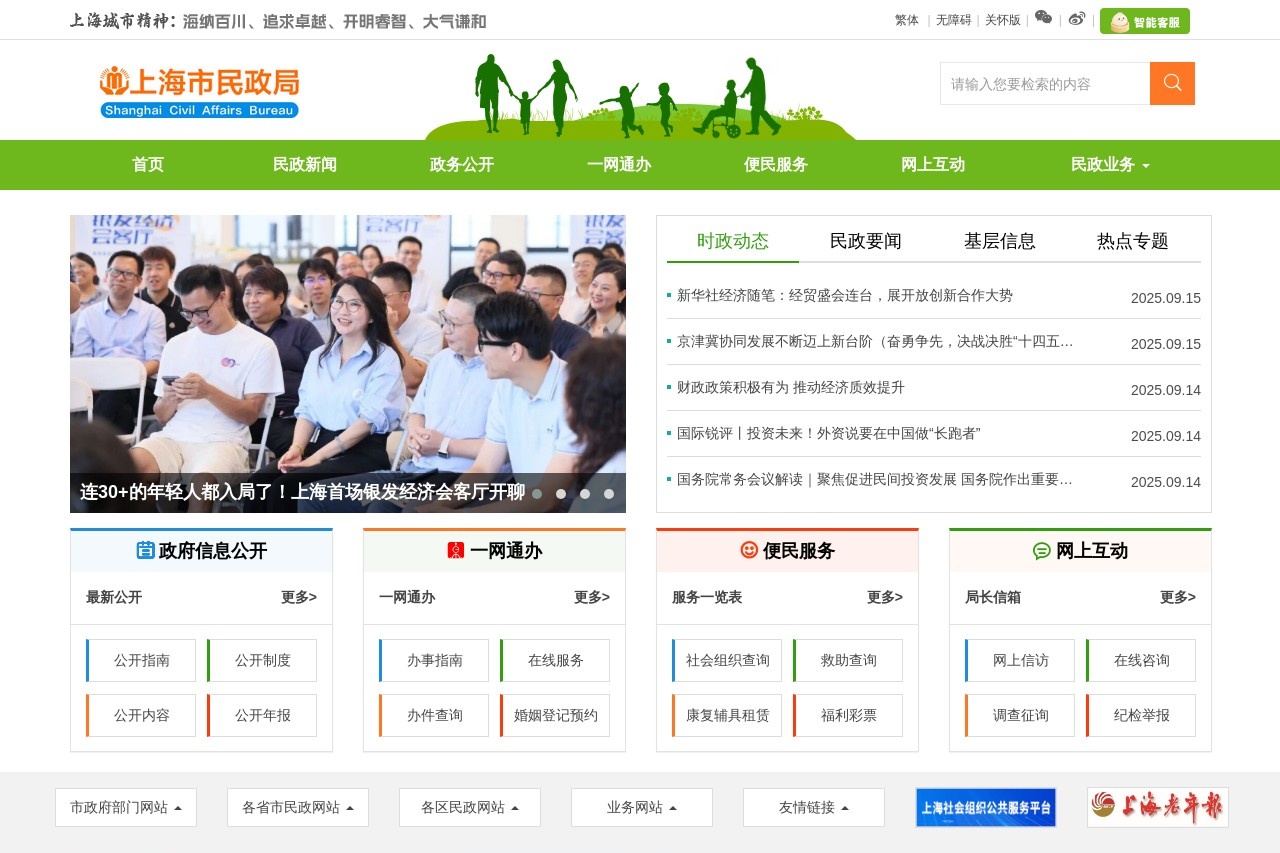Open the 上海老年报 banner
Image resolution: width=1280 pixels, height=853 pixels.
[x=1157, y=807]
